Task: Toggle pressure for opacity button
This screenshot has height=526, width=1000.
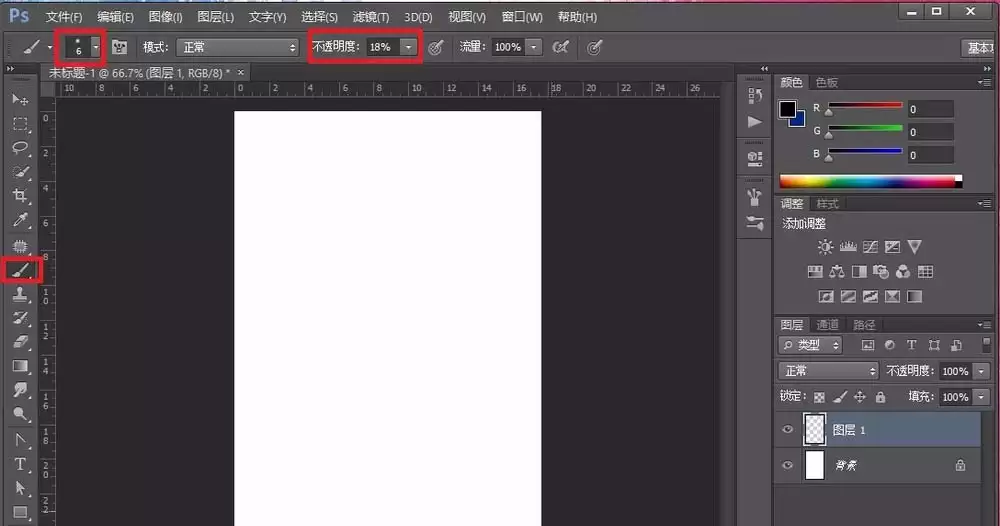Action: point(436,47)
